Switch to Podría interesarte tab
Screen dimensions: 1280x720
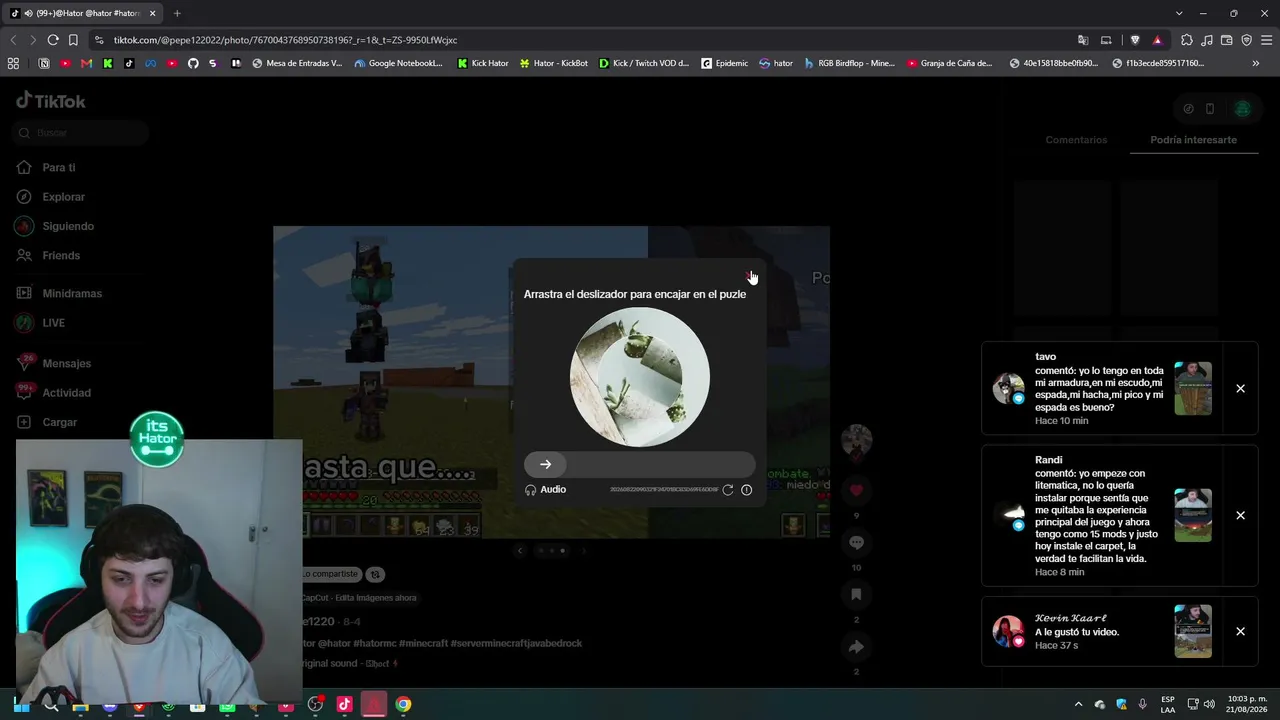(x=1193, y=140)
